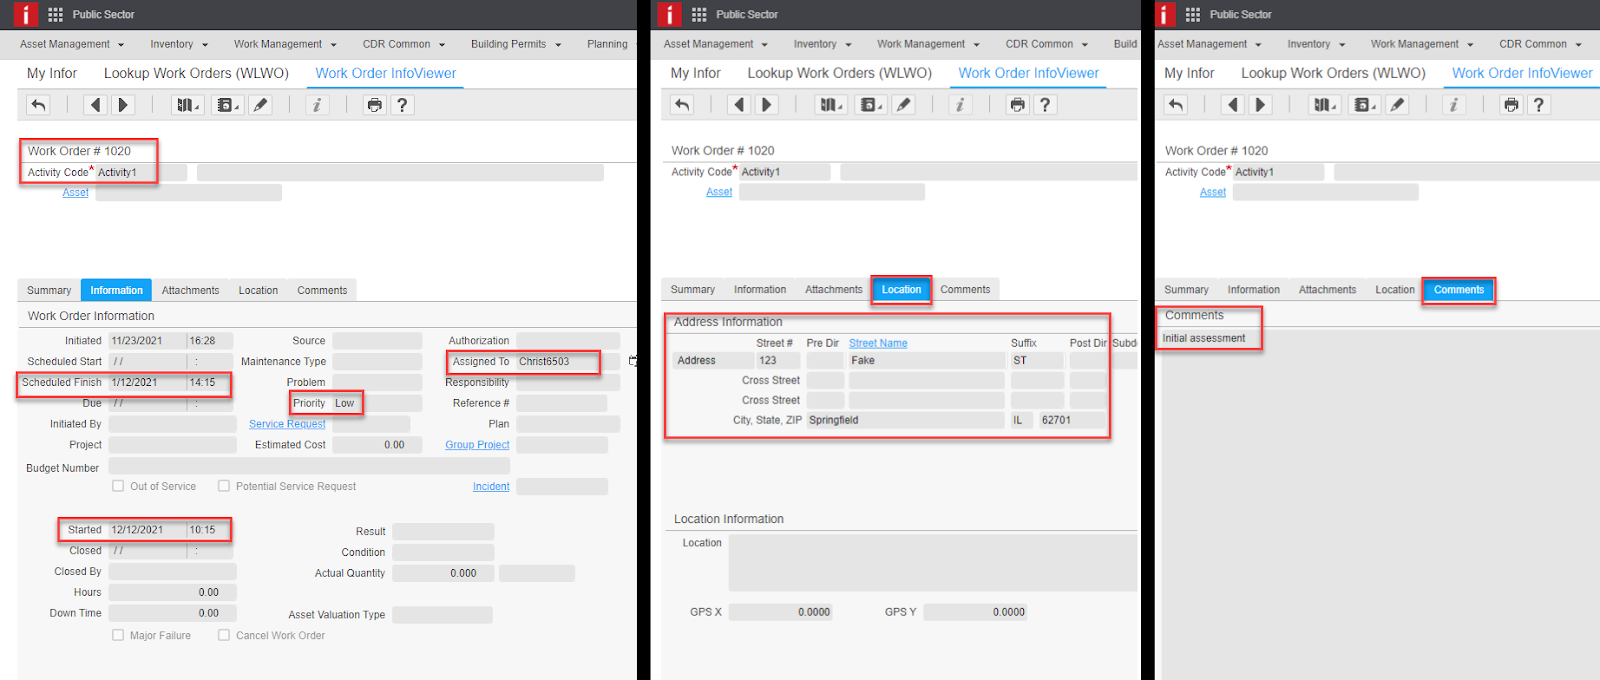Click the italic 'i' info icon in left toolbar
This screenshot has width=1600, height=680.
(316, 105)
